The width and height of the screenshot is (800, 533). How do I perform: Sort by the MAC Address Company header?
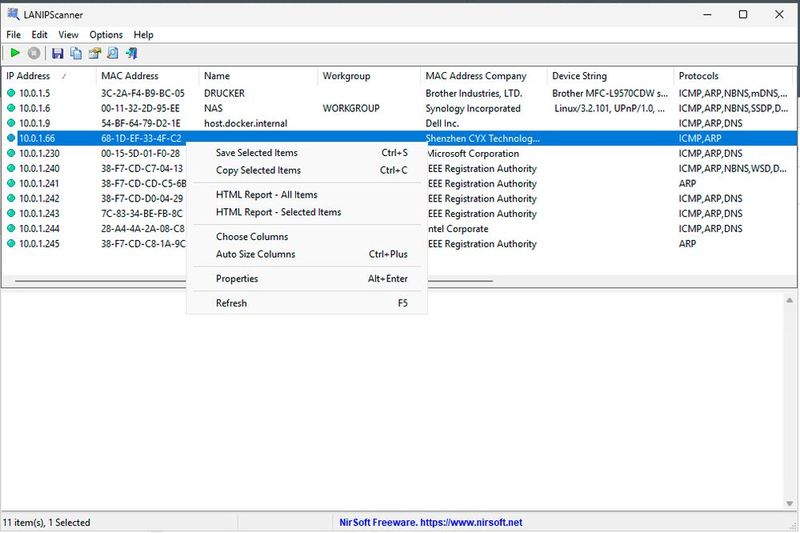click(475, 76)
